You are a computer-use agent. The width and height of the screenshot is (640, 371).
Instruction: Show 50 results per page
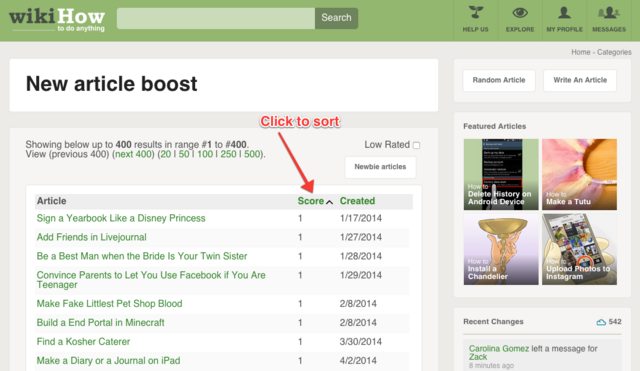(x=184, y=154)
